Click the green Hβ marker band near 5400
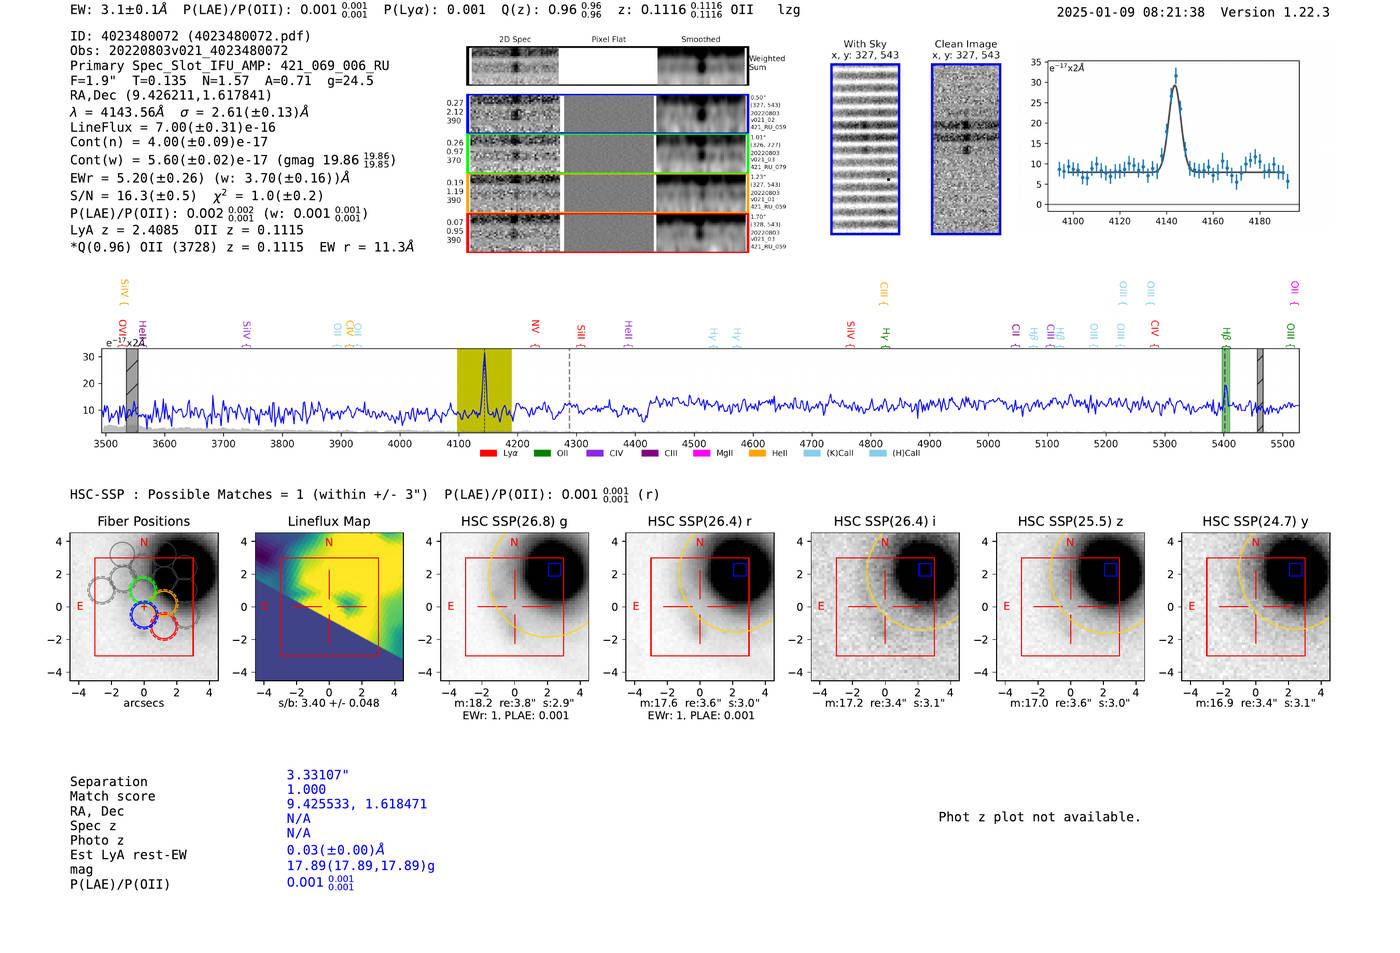Viewport: 1400px width, 953px height. tap(1225, 390)
